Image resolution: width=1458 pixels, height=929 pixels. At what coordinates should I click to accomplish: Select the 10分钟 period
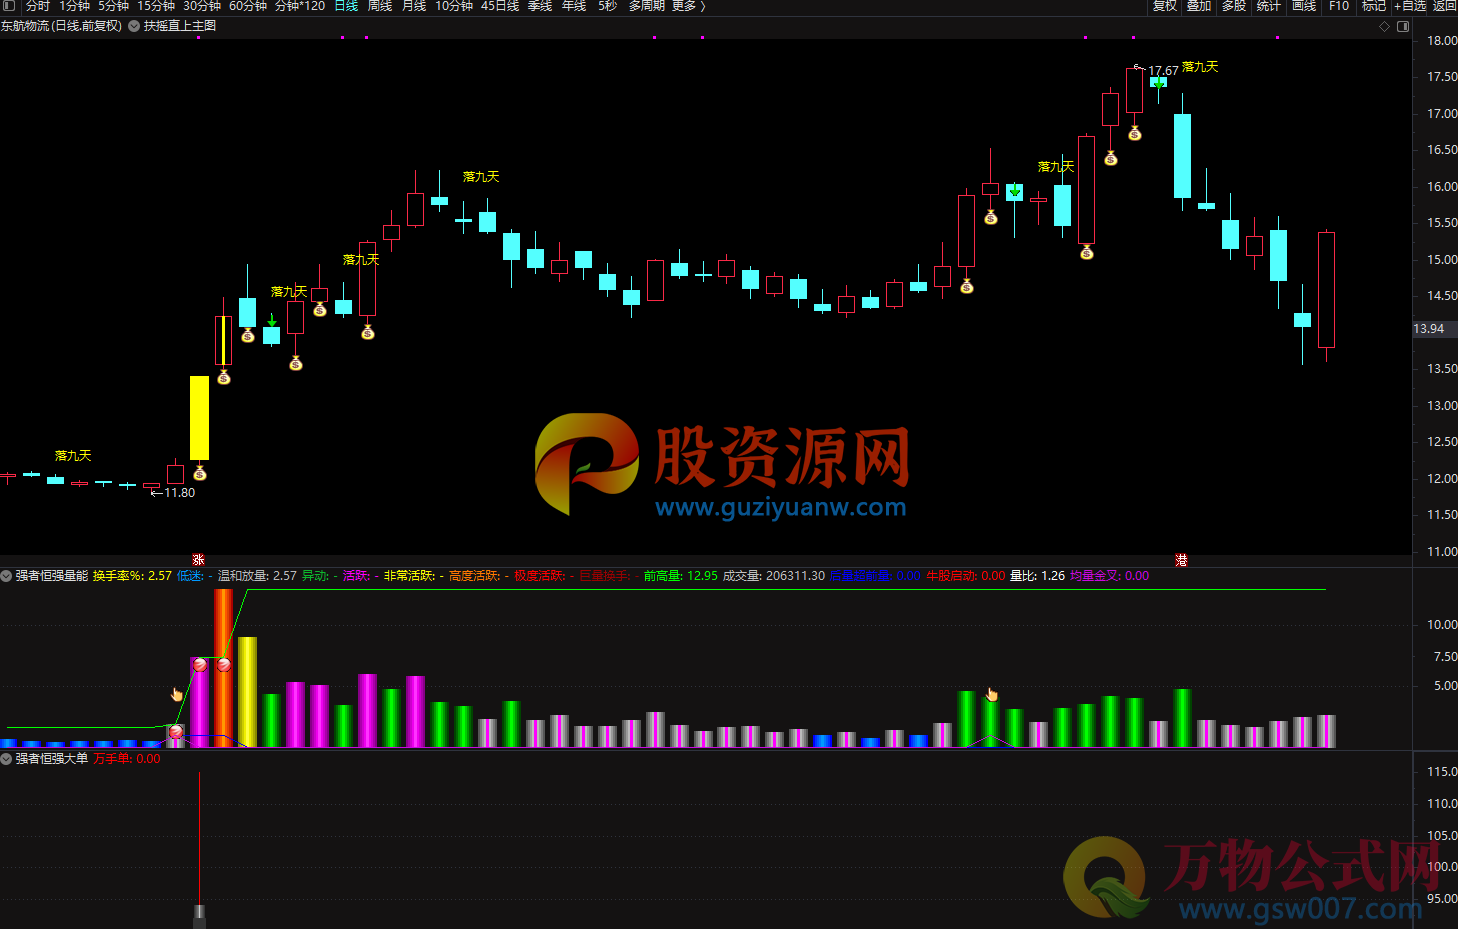[x=454, y=5]
